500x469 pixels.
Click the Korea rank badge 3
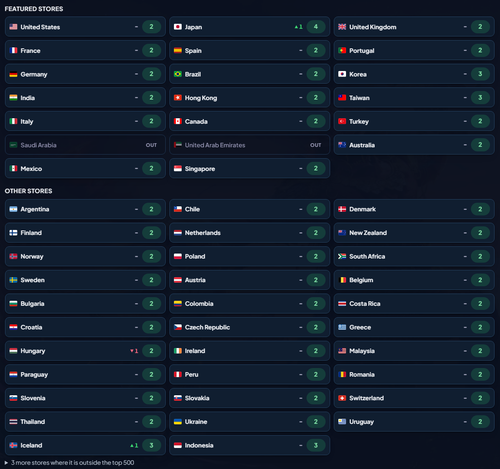(x=480, y=74)
